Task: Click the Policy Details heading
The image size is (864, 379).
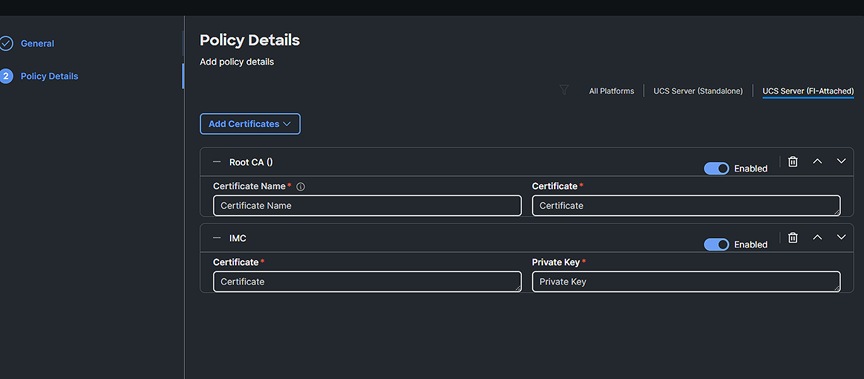Action: click(250, 40)
